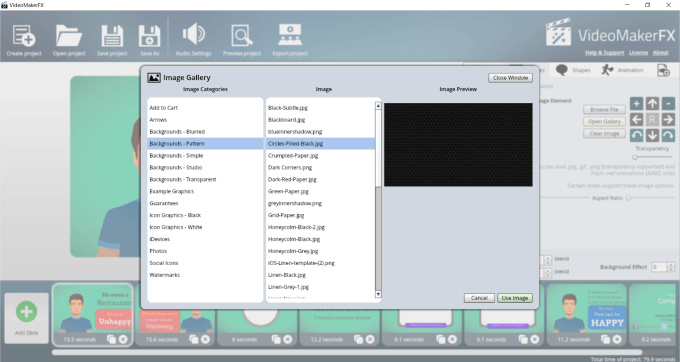The image size is (680, 362).
Task: Click the Create project icon
Action: [24, 36]
